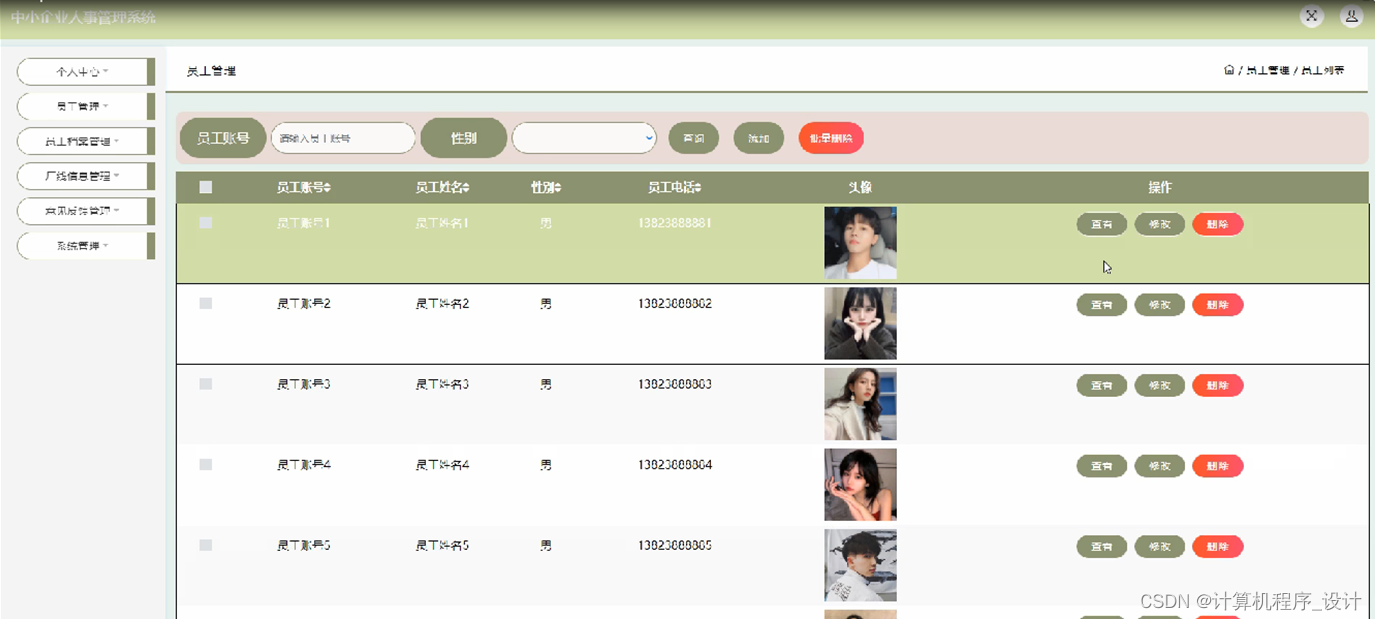Click 删除 for 员工账号5
This screenshot has height=620, width=1377.
tap(1218, 547)
